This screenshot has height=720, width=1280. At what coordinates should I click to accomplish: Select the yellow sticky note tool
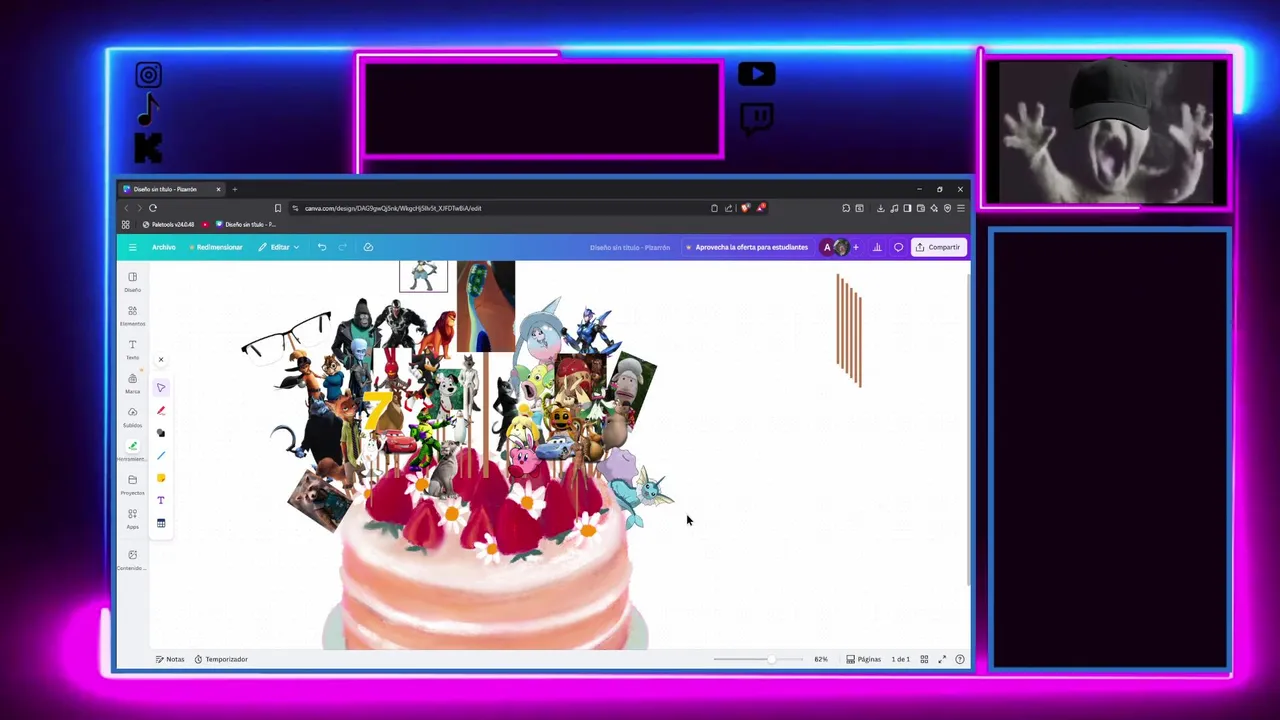click(x=161, y=478)
